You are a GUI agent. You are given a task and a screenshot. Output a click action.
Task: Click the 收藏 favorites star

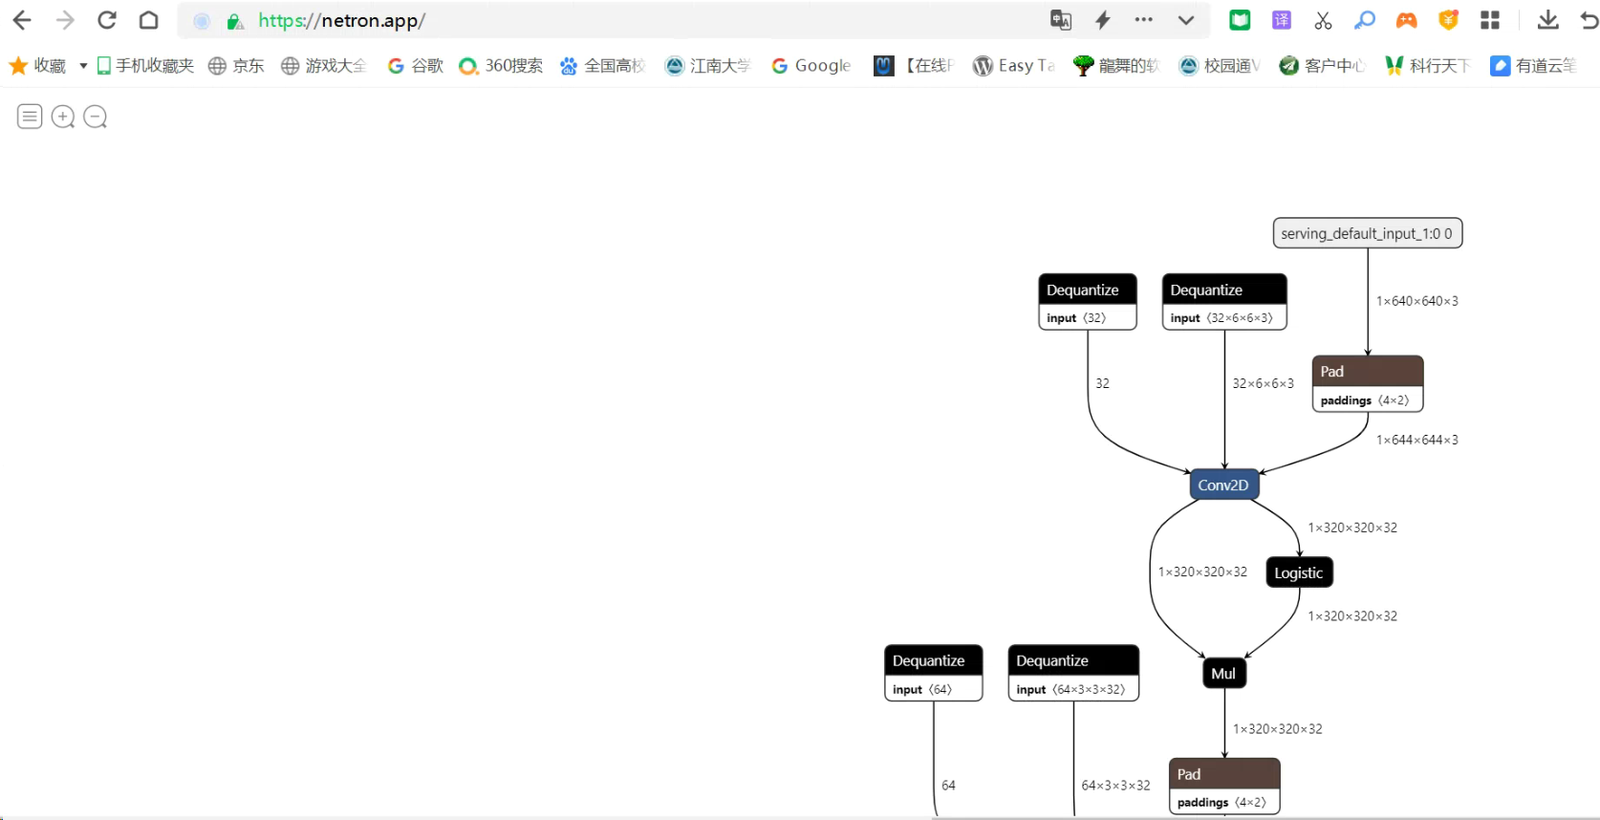pos(18,66)
